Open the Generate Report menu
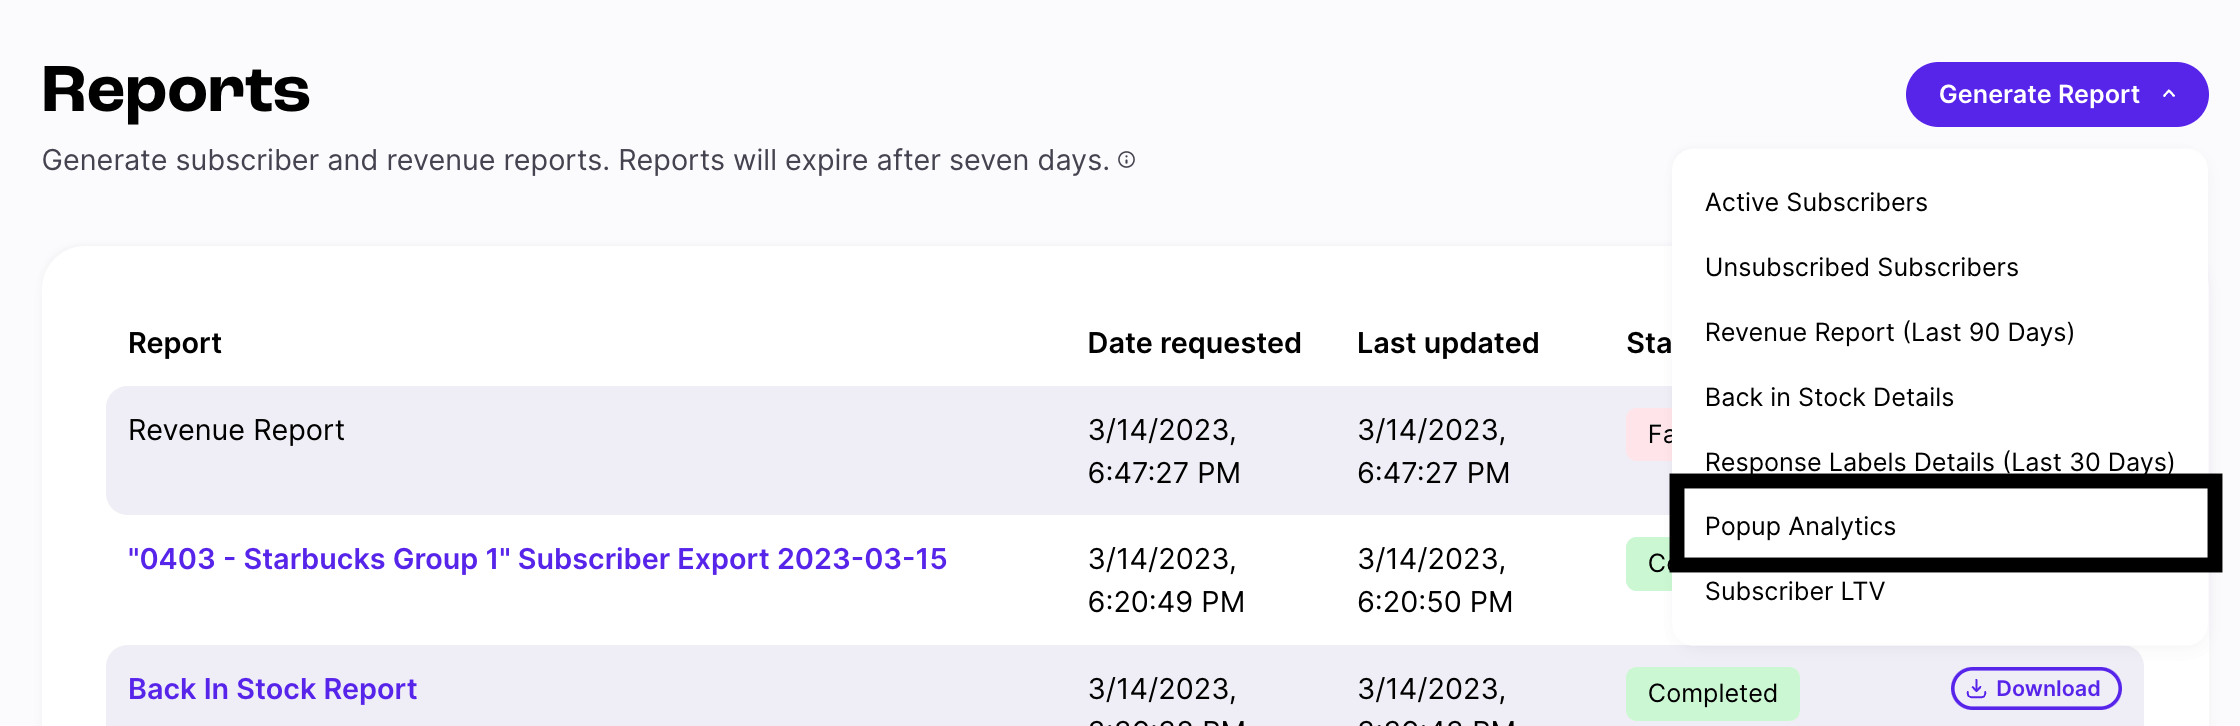This screenshot has width=2240, height=726. point(2056,94)
